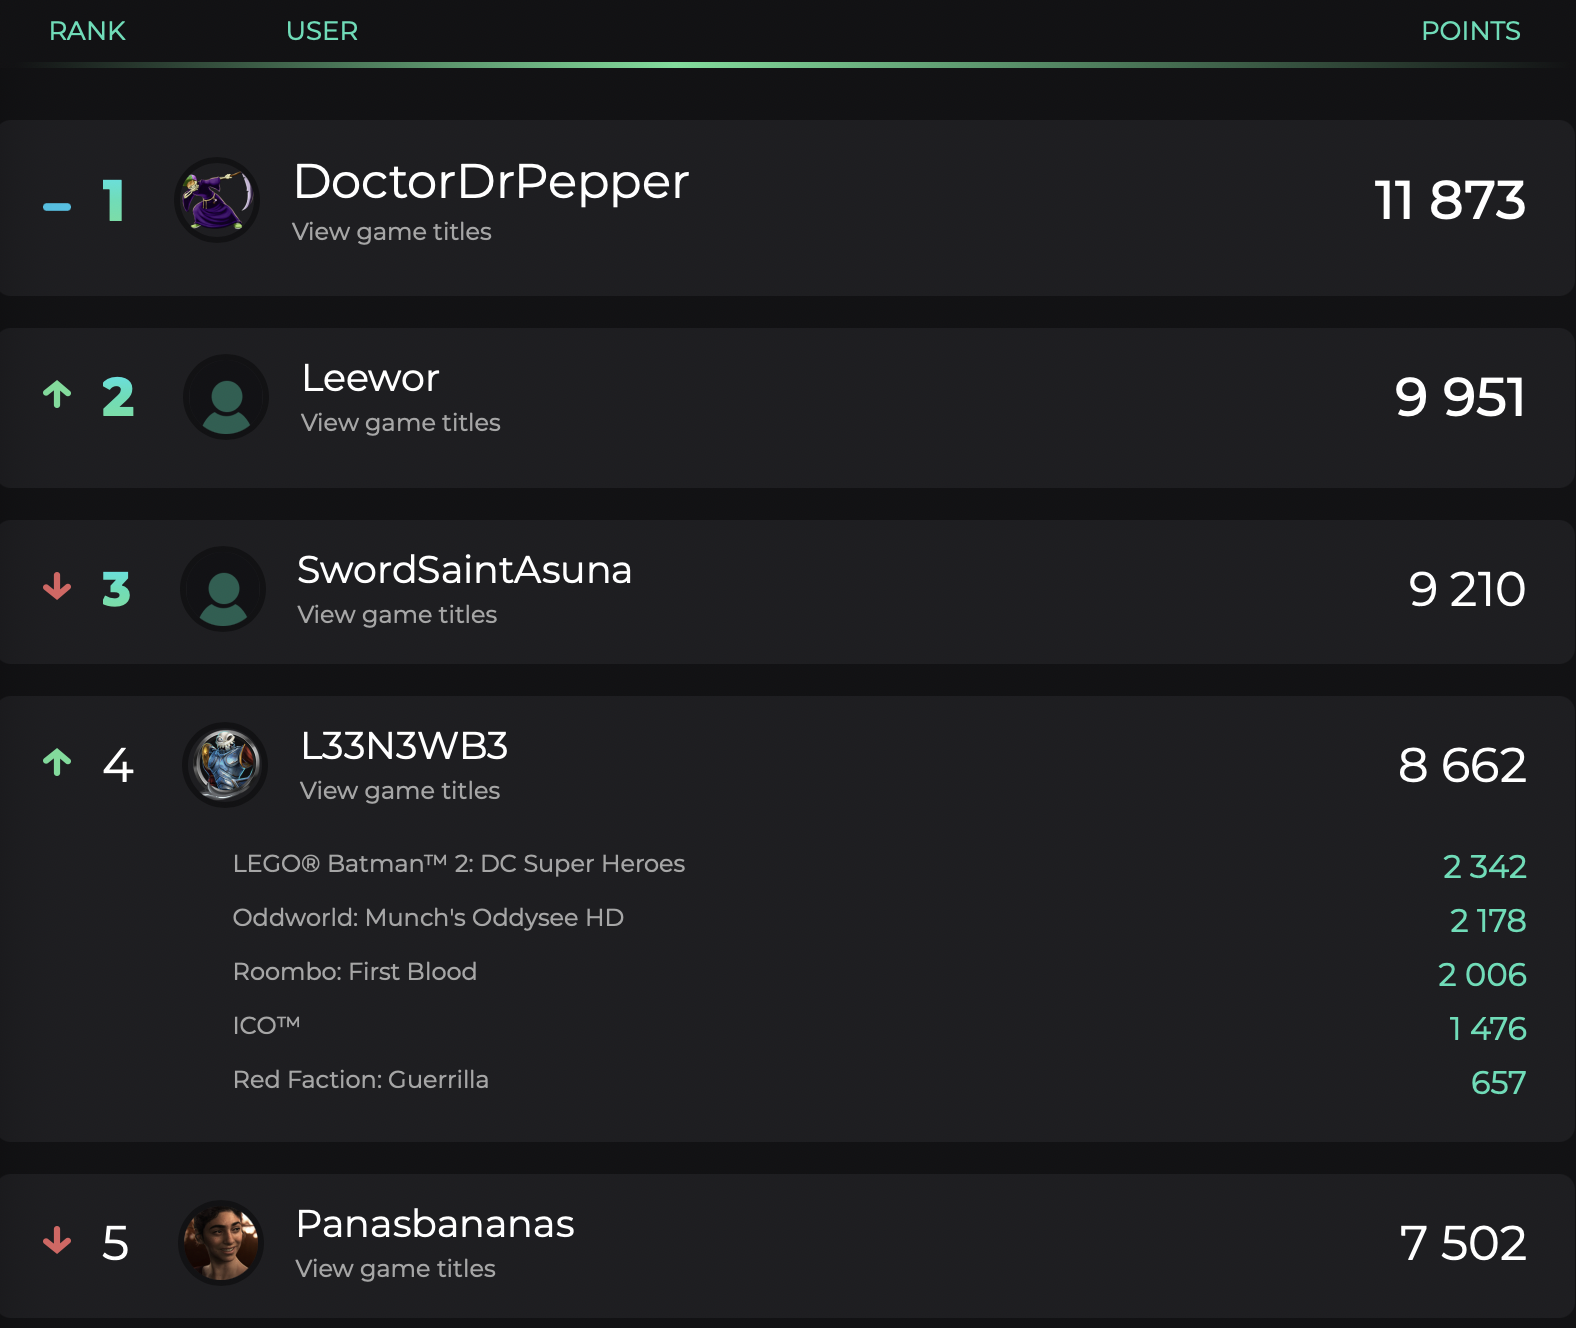Viewport: 1576px width, 1328px height.
Task: Expand Panasbananas' View game titles
Action: tap(396, 1269)
